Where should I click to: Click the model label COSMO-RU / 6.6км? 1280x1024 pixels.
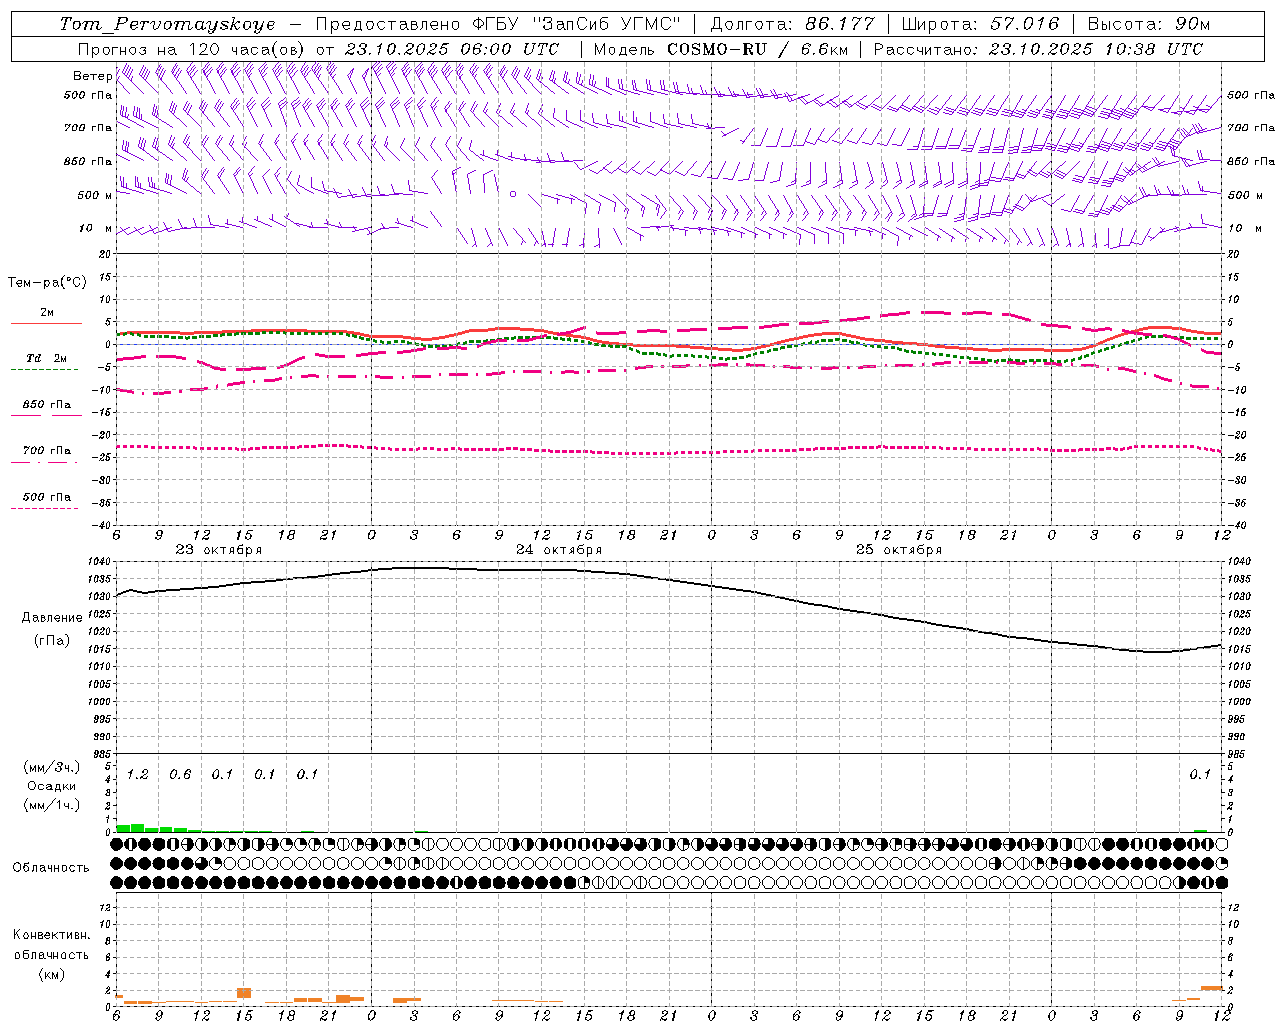click(x=756, y=49)
